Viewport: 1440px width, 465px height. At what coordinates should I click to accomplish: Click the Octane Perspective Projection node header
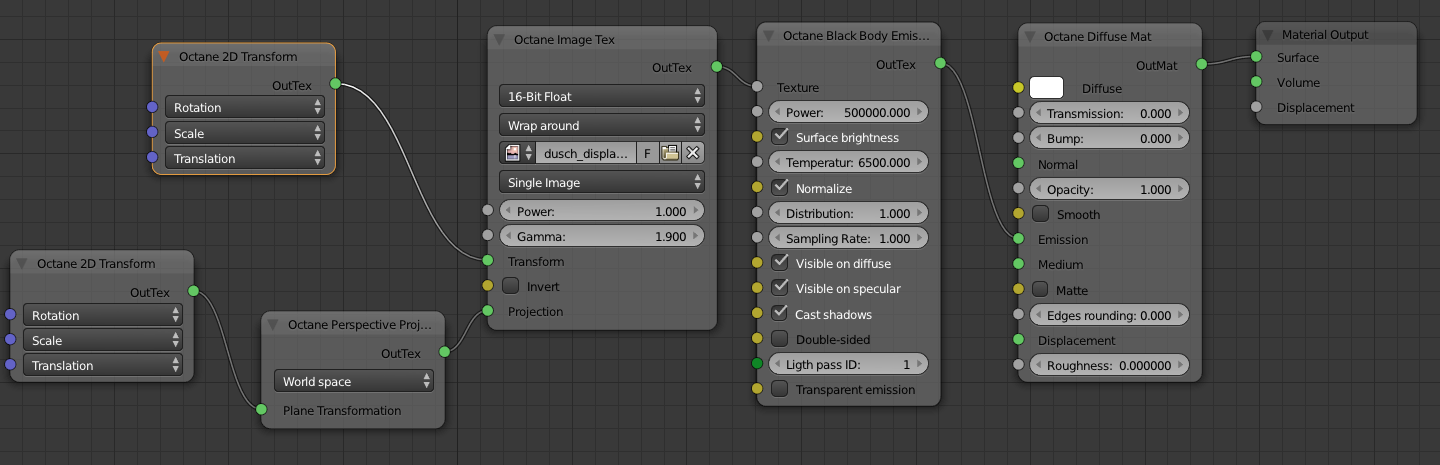pyautogui.click(x=360, y=324)
